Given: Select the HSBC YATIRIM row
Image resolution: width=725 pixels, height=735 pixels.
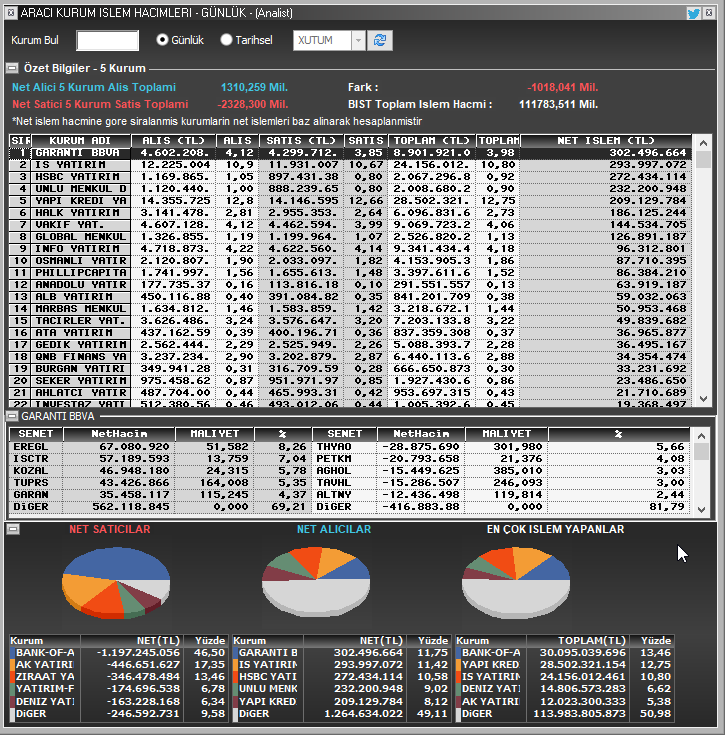Looking at the screenshot, I should [350, 177].
